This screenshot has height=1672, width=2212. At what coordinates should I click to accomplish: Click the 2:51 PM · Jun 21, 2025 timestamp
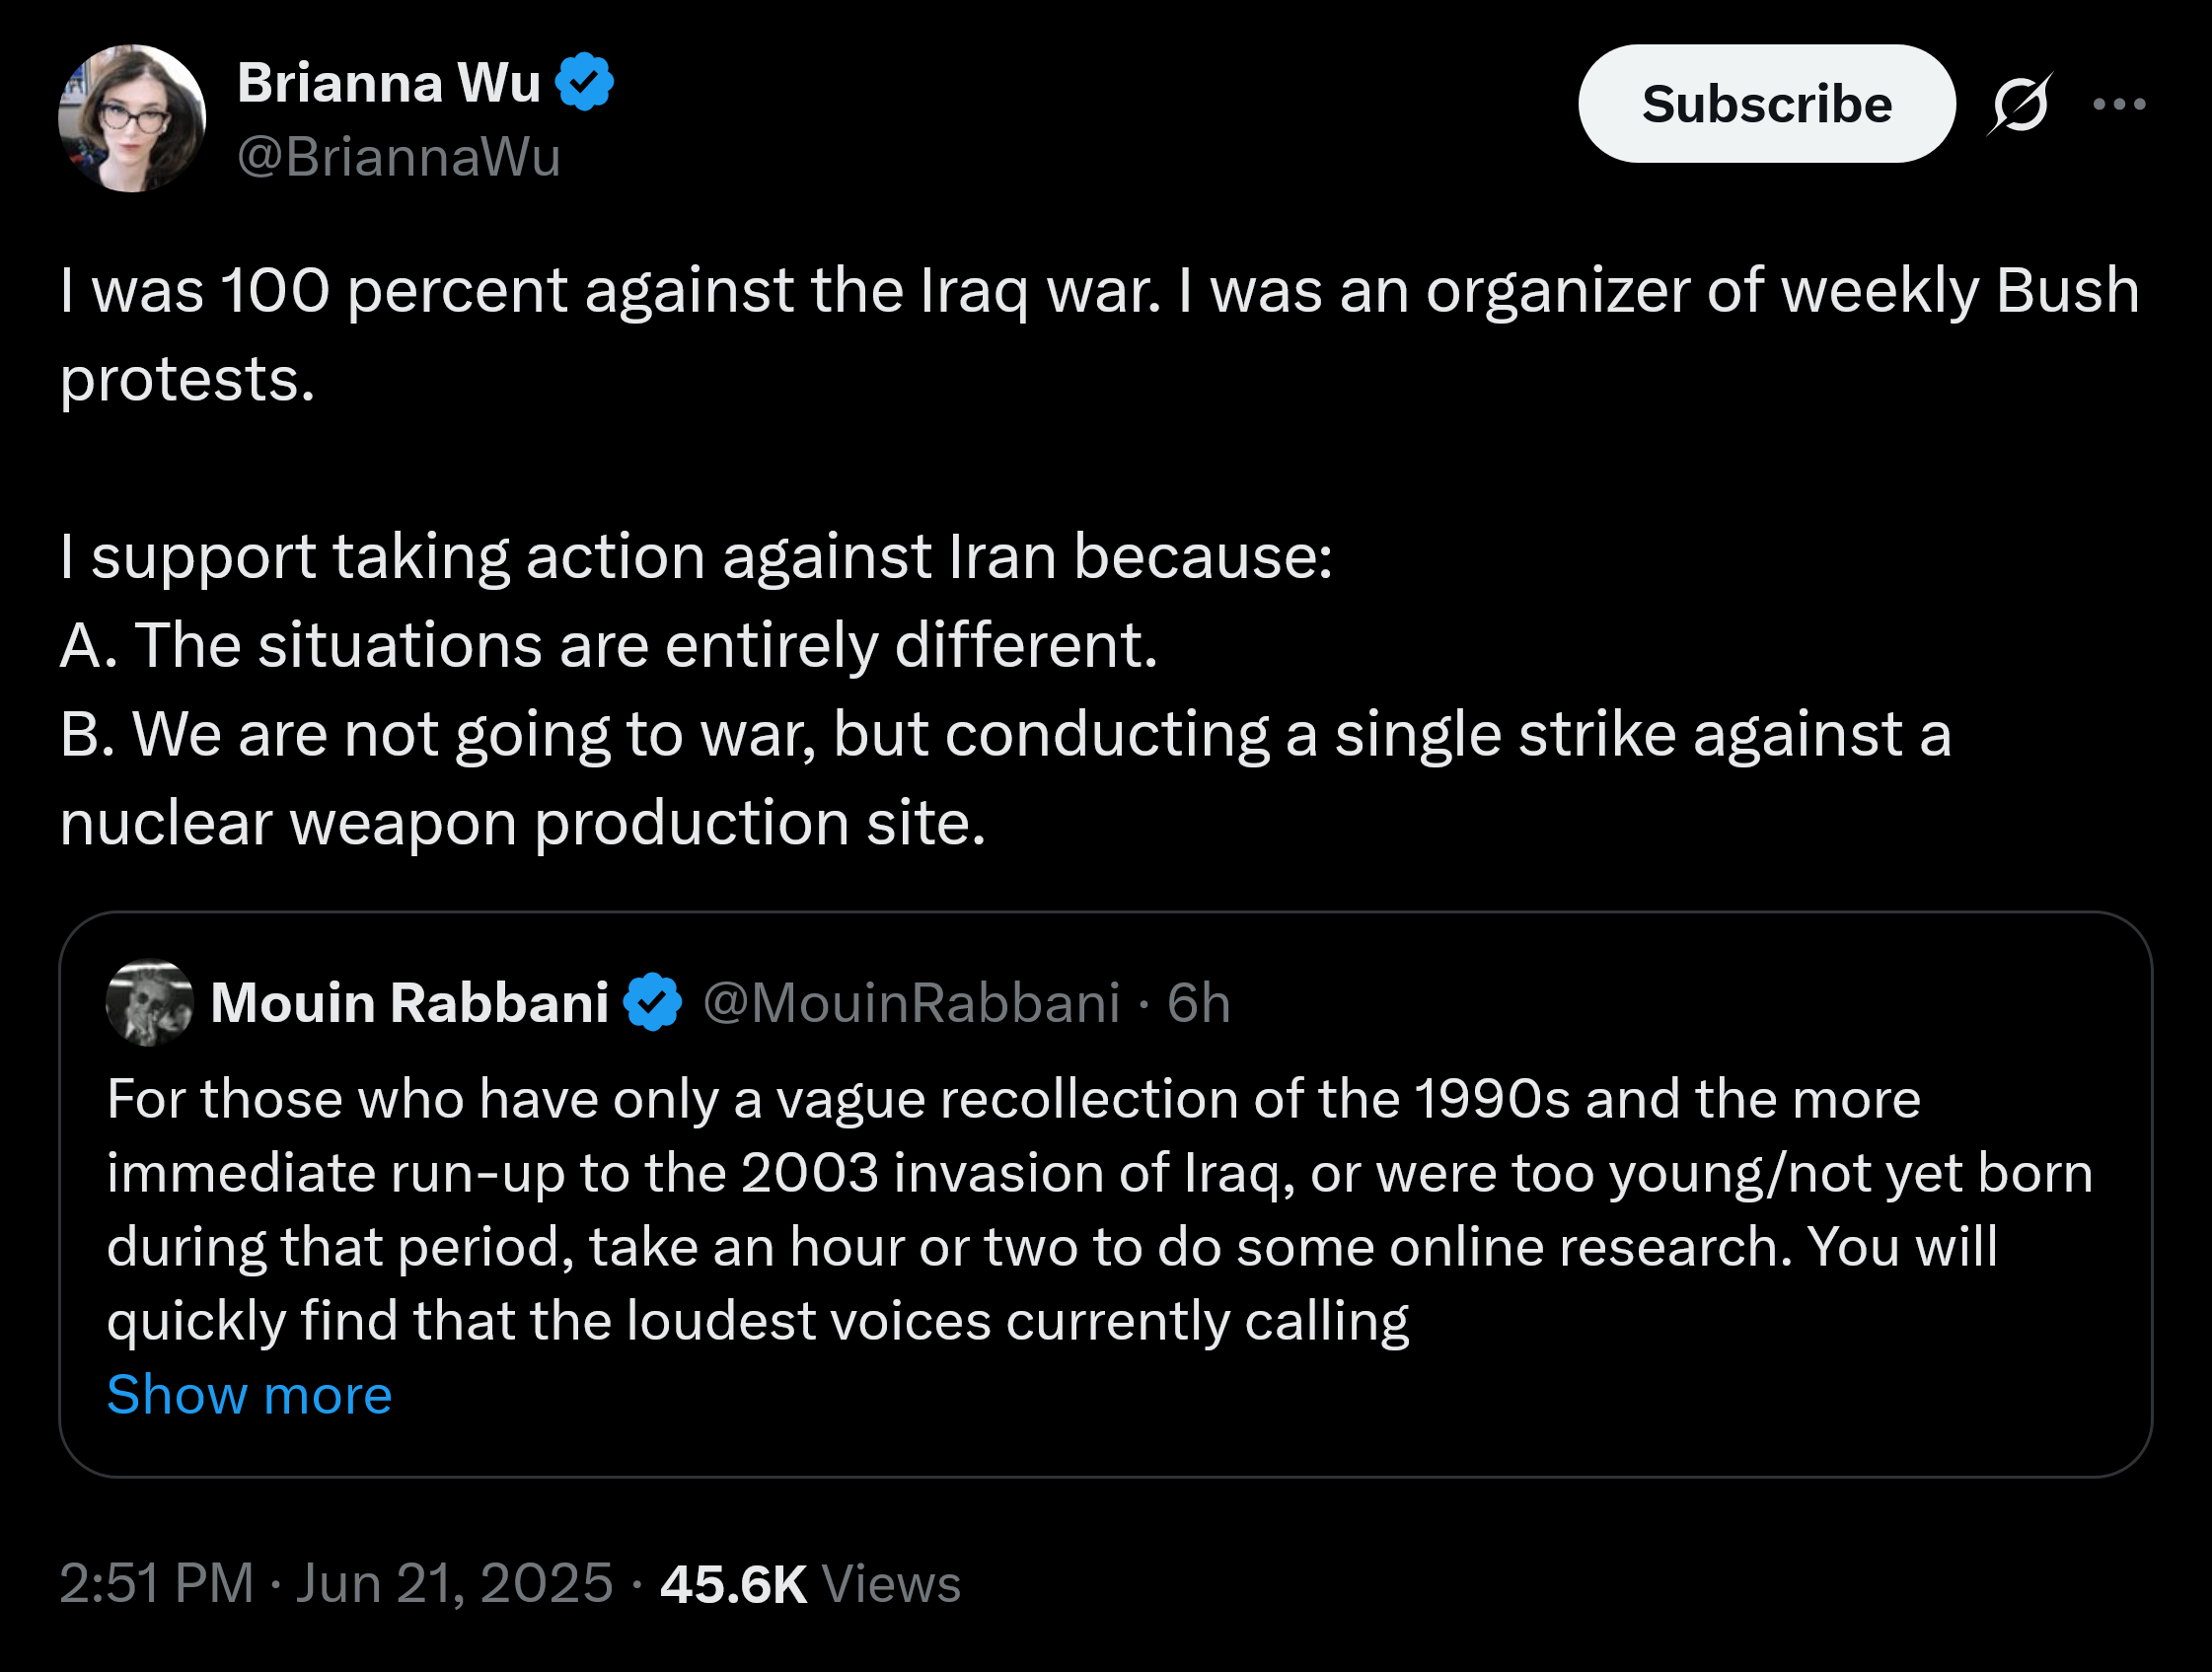pos(336,1583)
